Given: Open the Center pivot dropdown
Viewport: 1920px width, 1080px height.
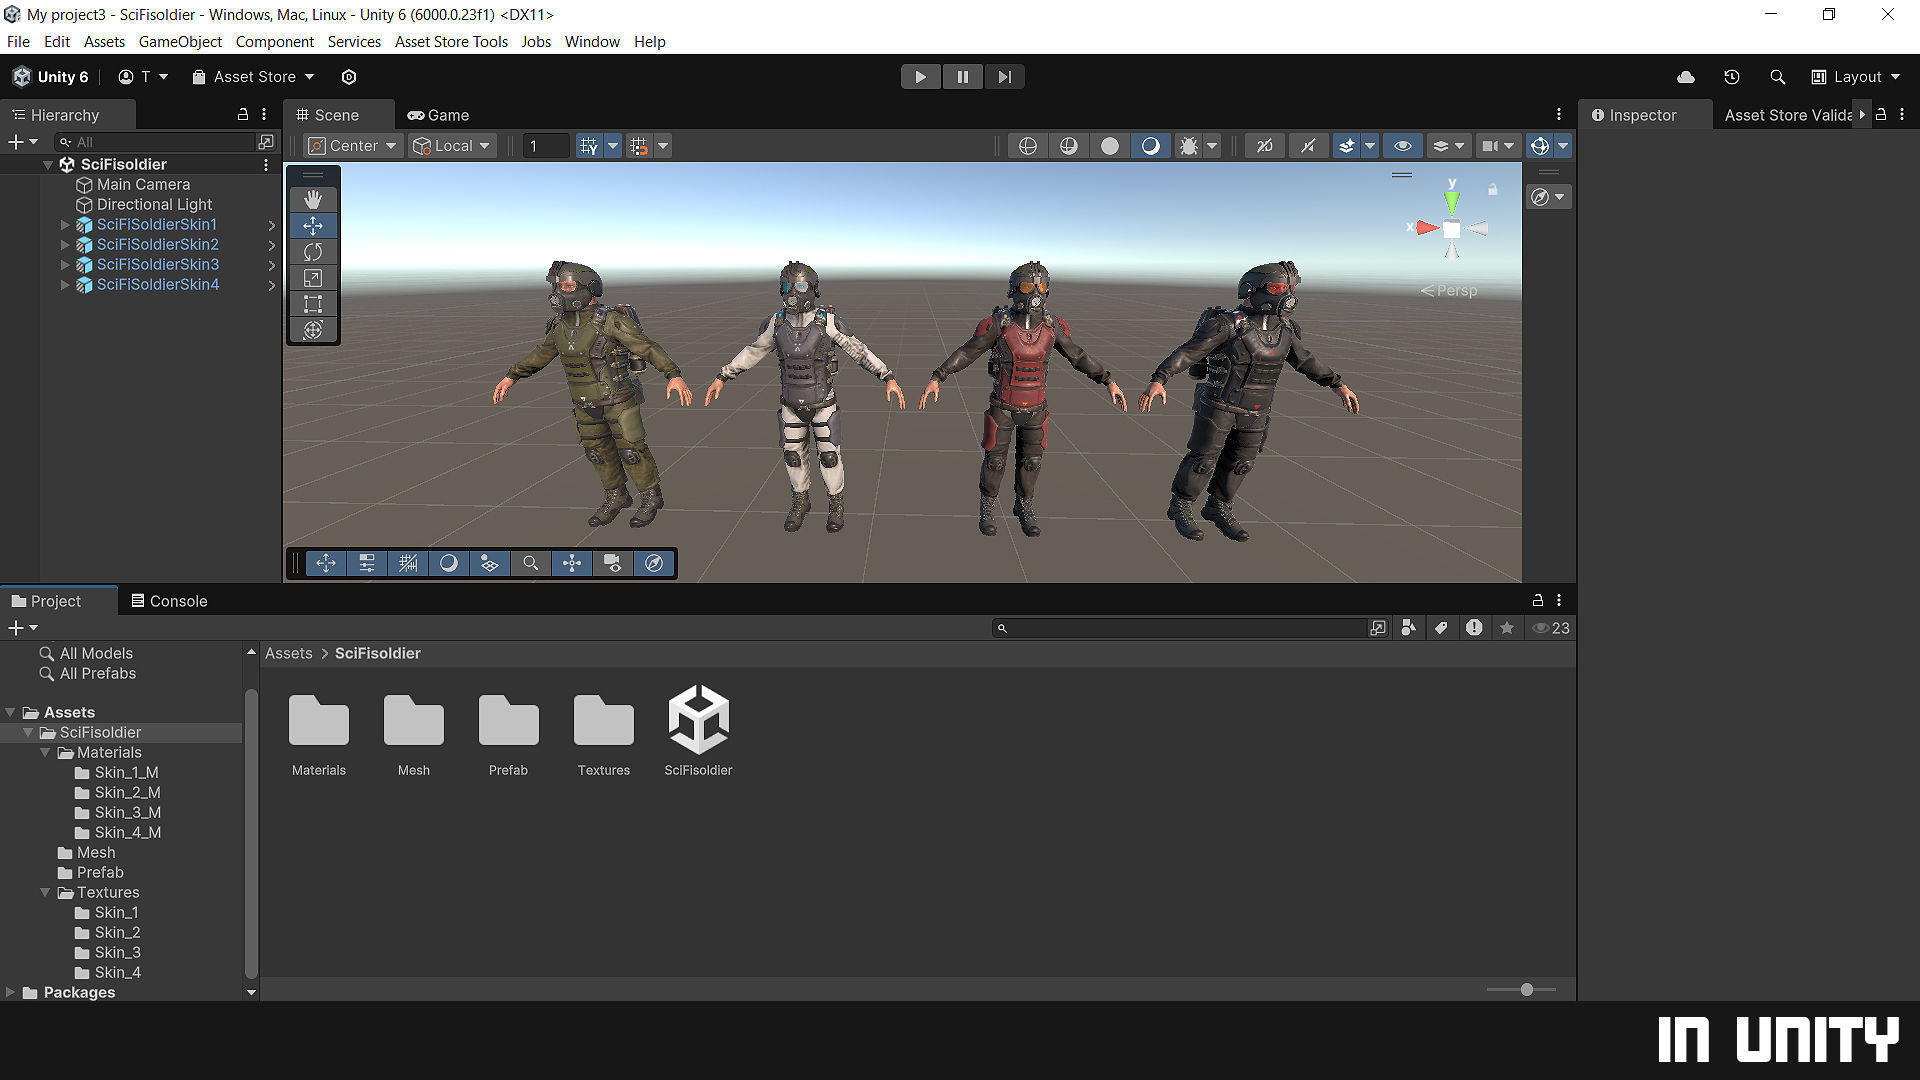Looking at the screenshot, I should [x=353, y=146].
